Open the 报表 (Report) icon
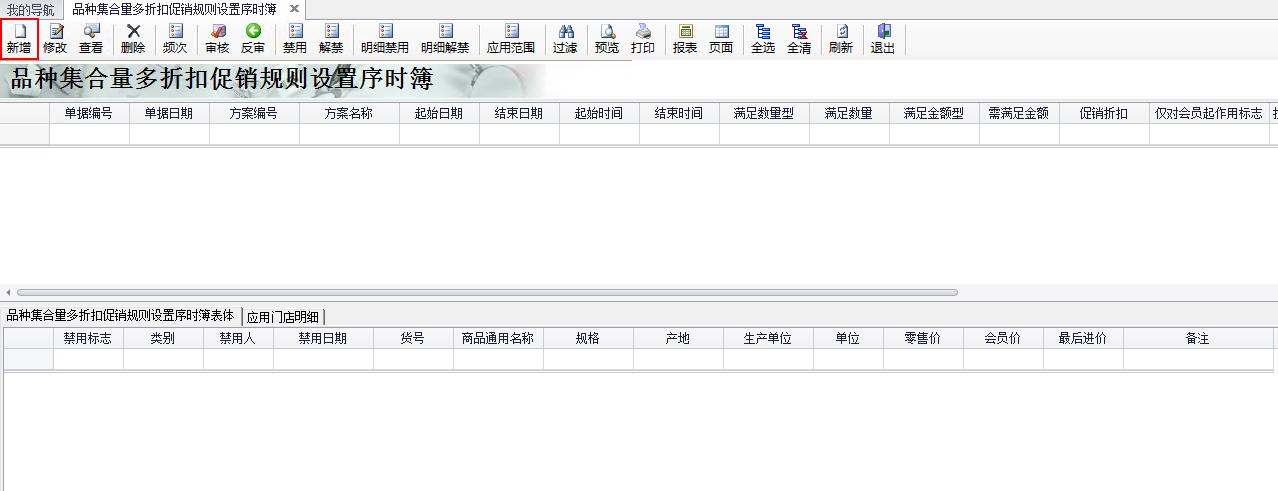Viewport: 1278px width, 491px height. click(685, 39)
